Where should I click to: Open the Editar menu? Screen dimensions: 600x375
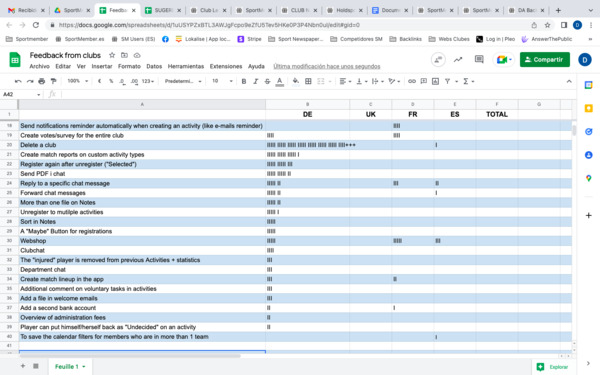[x=63, y=66]
